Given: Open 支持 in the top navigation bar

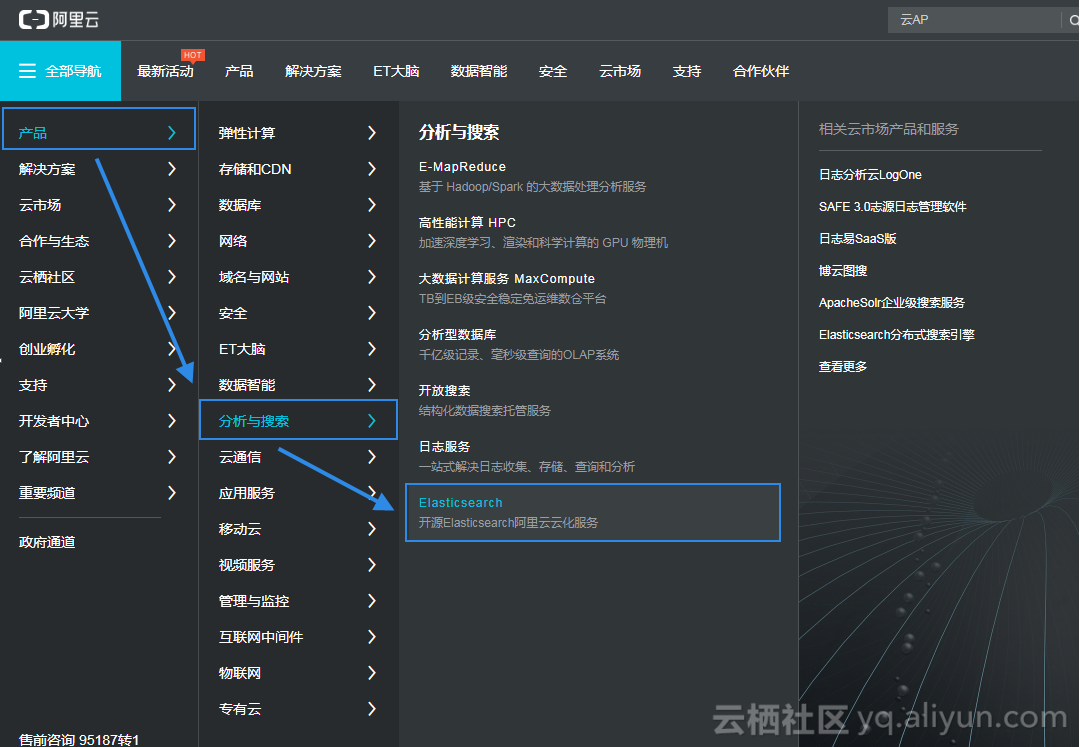Looking at the screenshot, I should click(x=687, y=71).
